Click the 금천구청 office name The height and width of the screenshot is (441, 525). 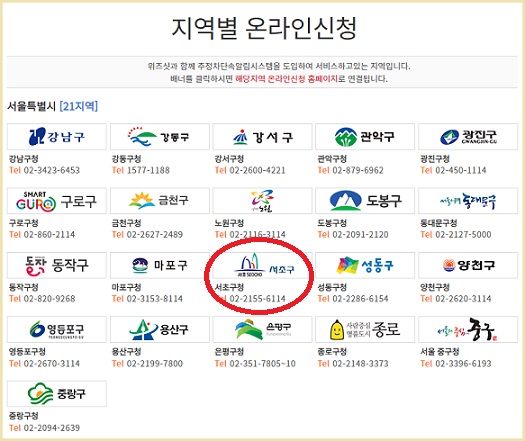click(x=126, y=223)
